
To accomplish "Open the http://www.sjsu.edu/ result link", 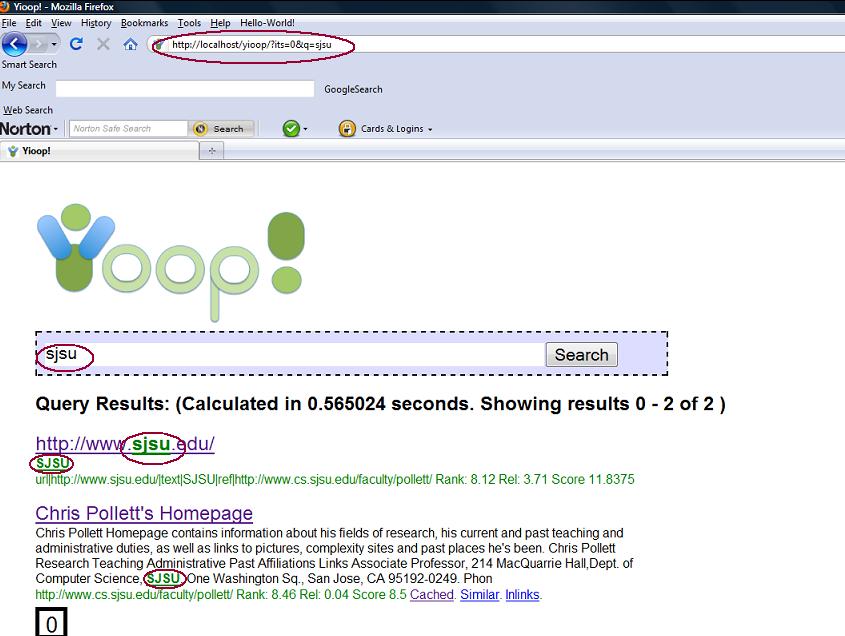I will point(125,444).
